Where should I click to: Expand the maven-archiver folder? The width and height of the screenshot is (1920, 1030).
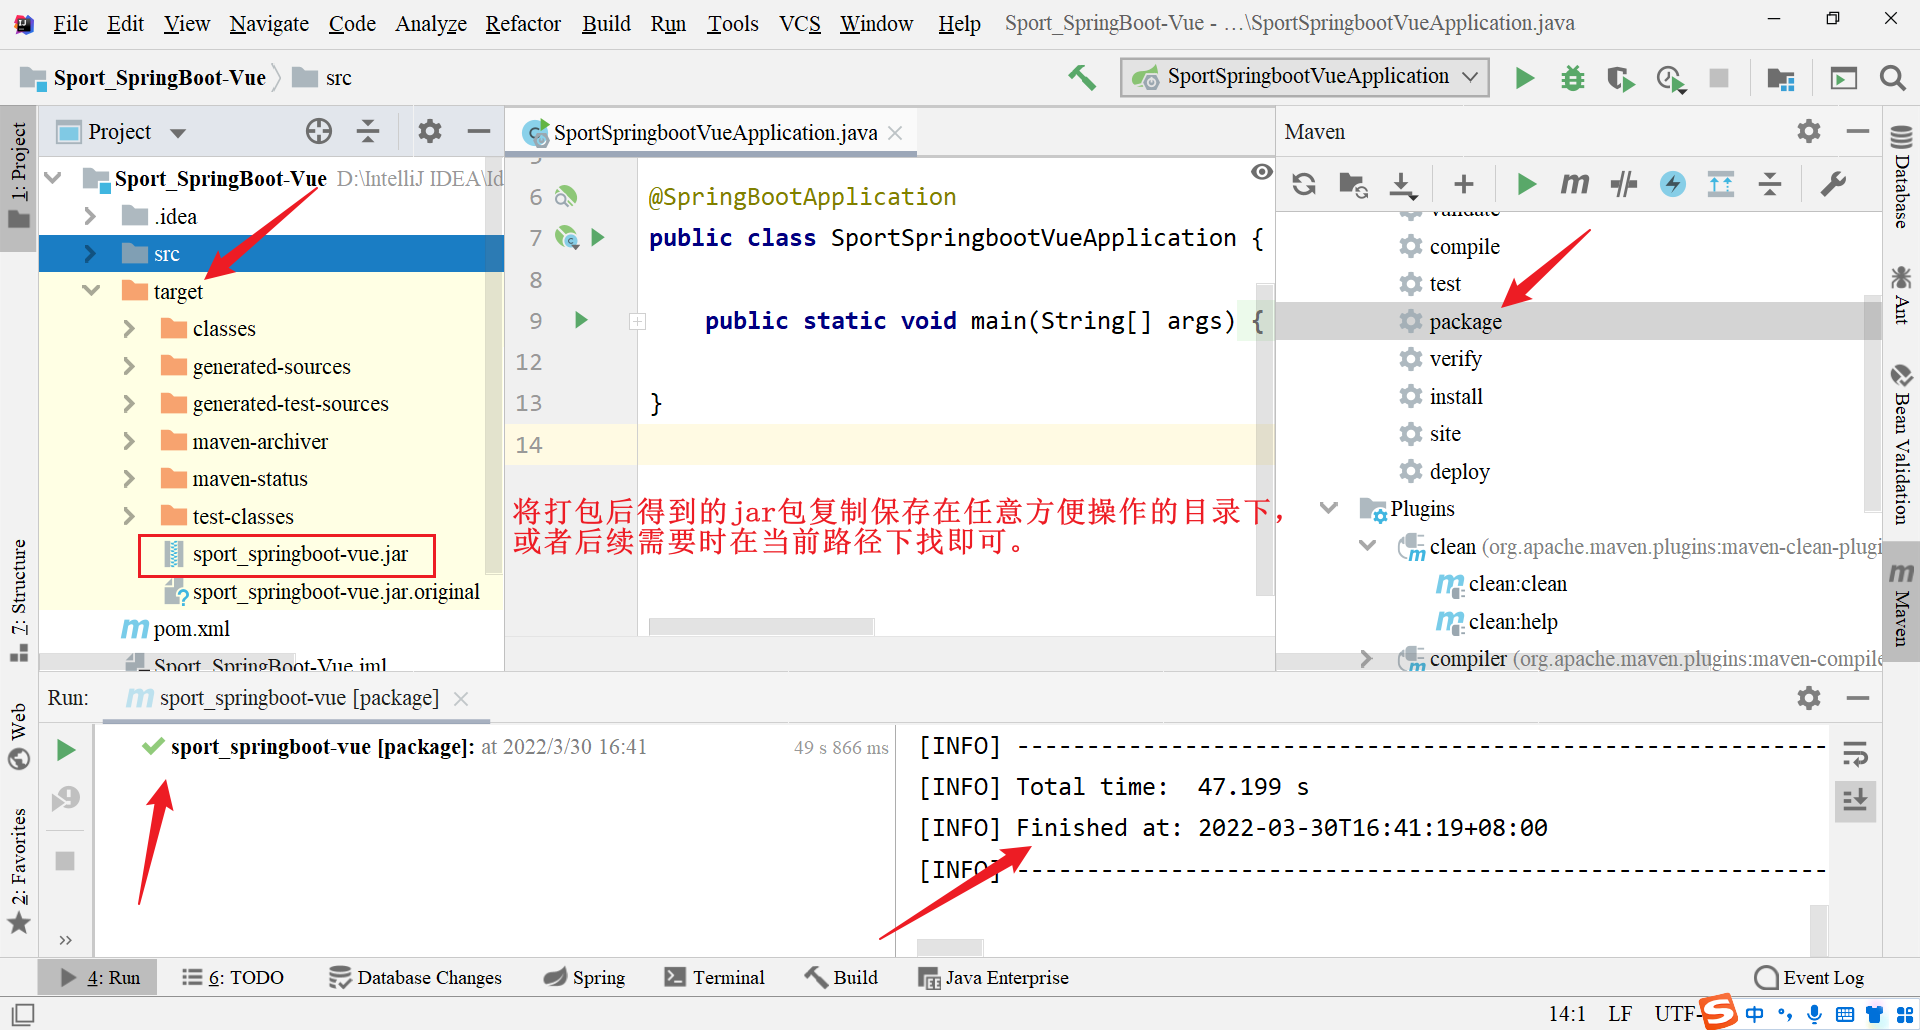pyautogui.click(x=129, y=441)
